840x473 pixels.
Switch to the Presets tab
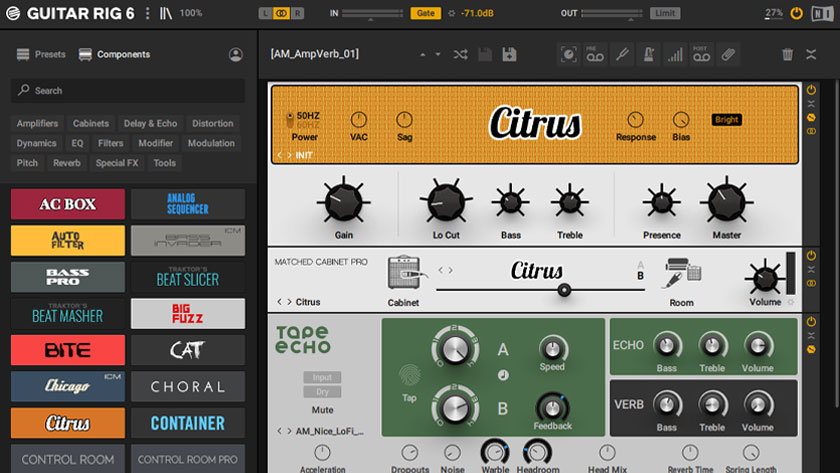(x=42, y=54)
